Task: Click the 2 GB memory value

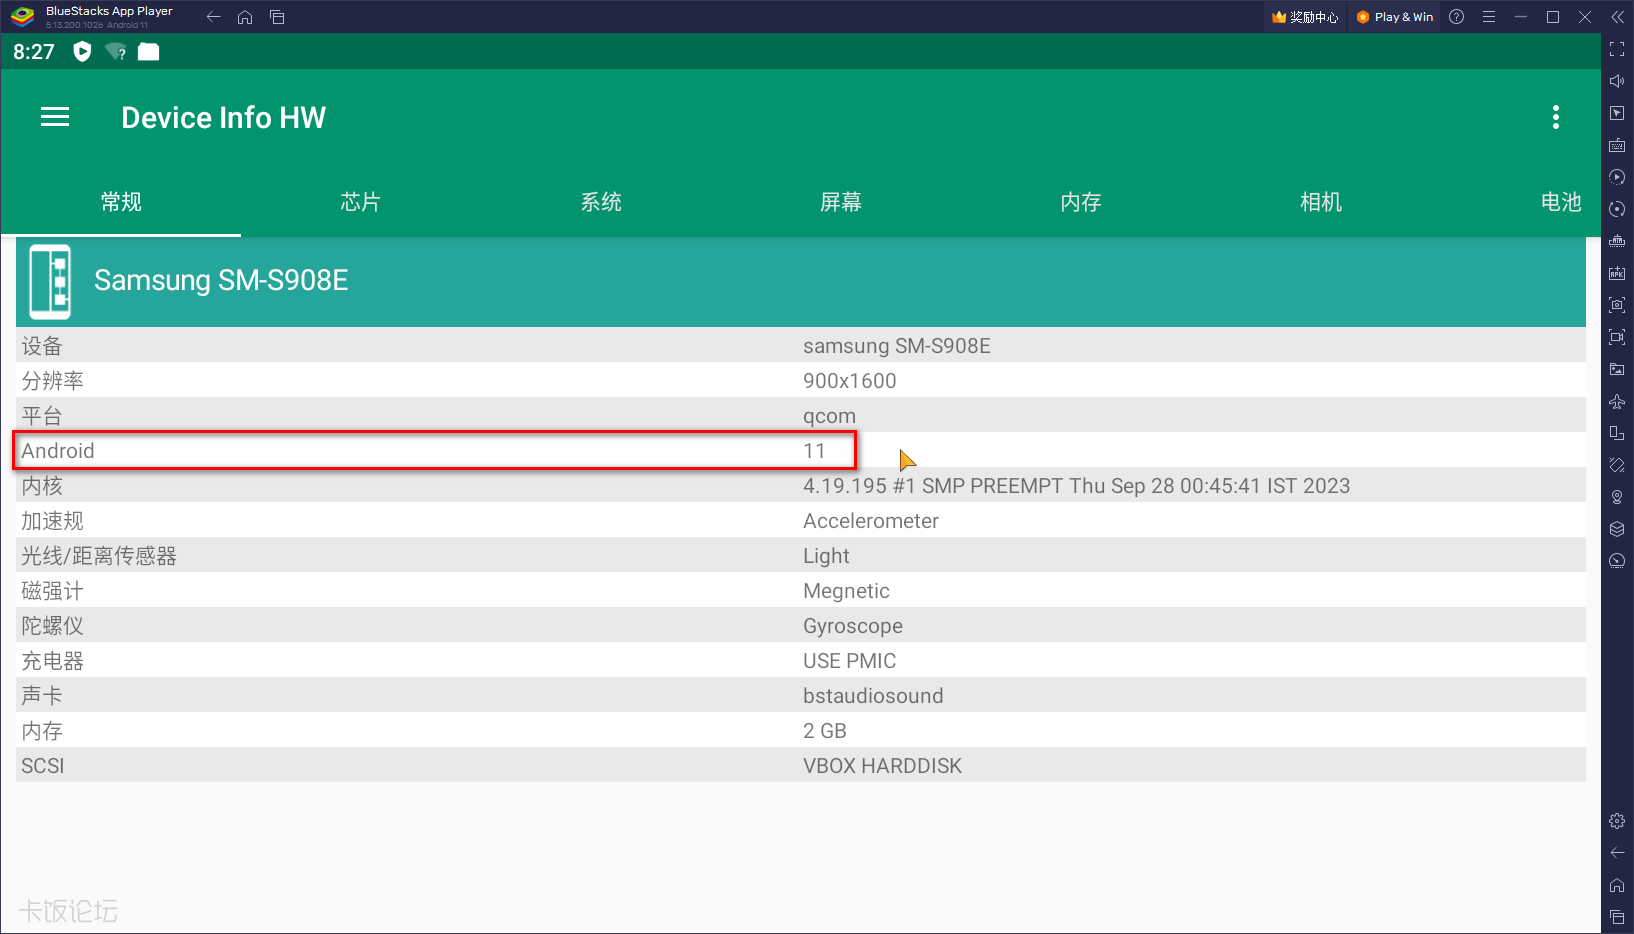Action: click(x=825, y=731)
